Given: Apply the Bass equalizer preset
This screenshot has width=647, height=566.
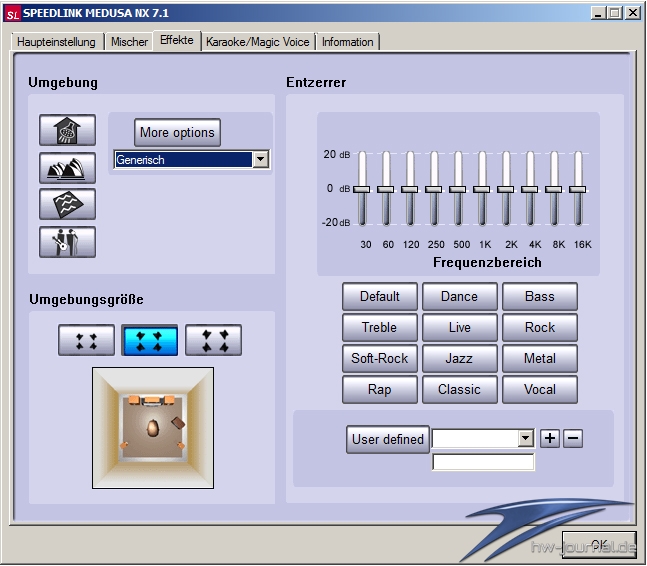Looking at the screenshot, I should [x=540, y=296].
